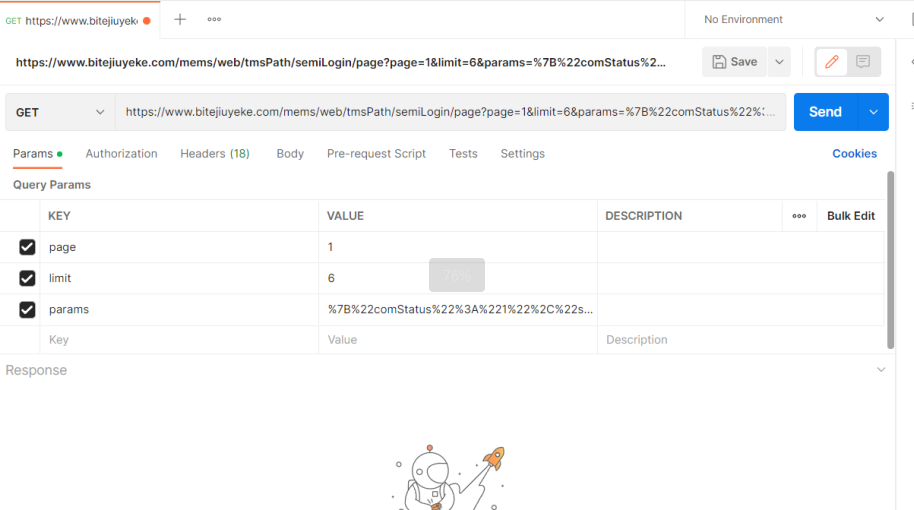Click the empty Key input field
The height and width of the screenshot is (510, 914).
(x=179, y=340)
